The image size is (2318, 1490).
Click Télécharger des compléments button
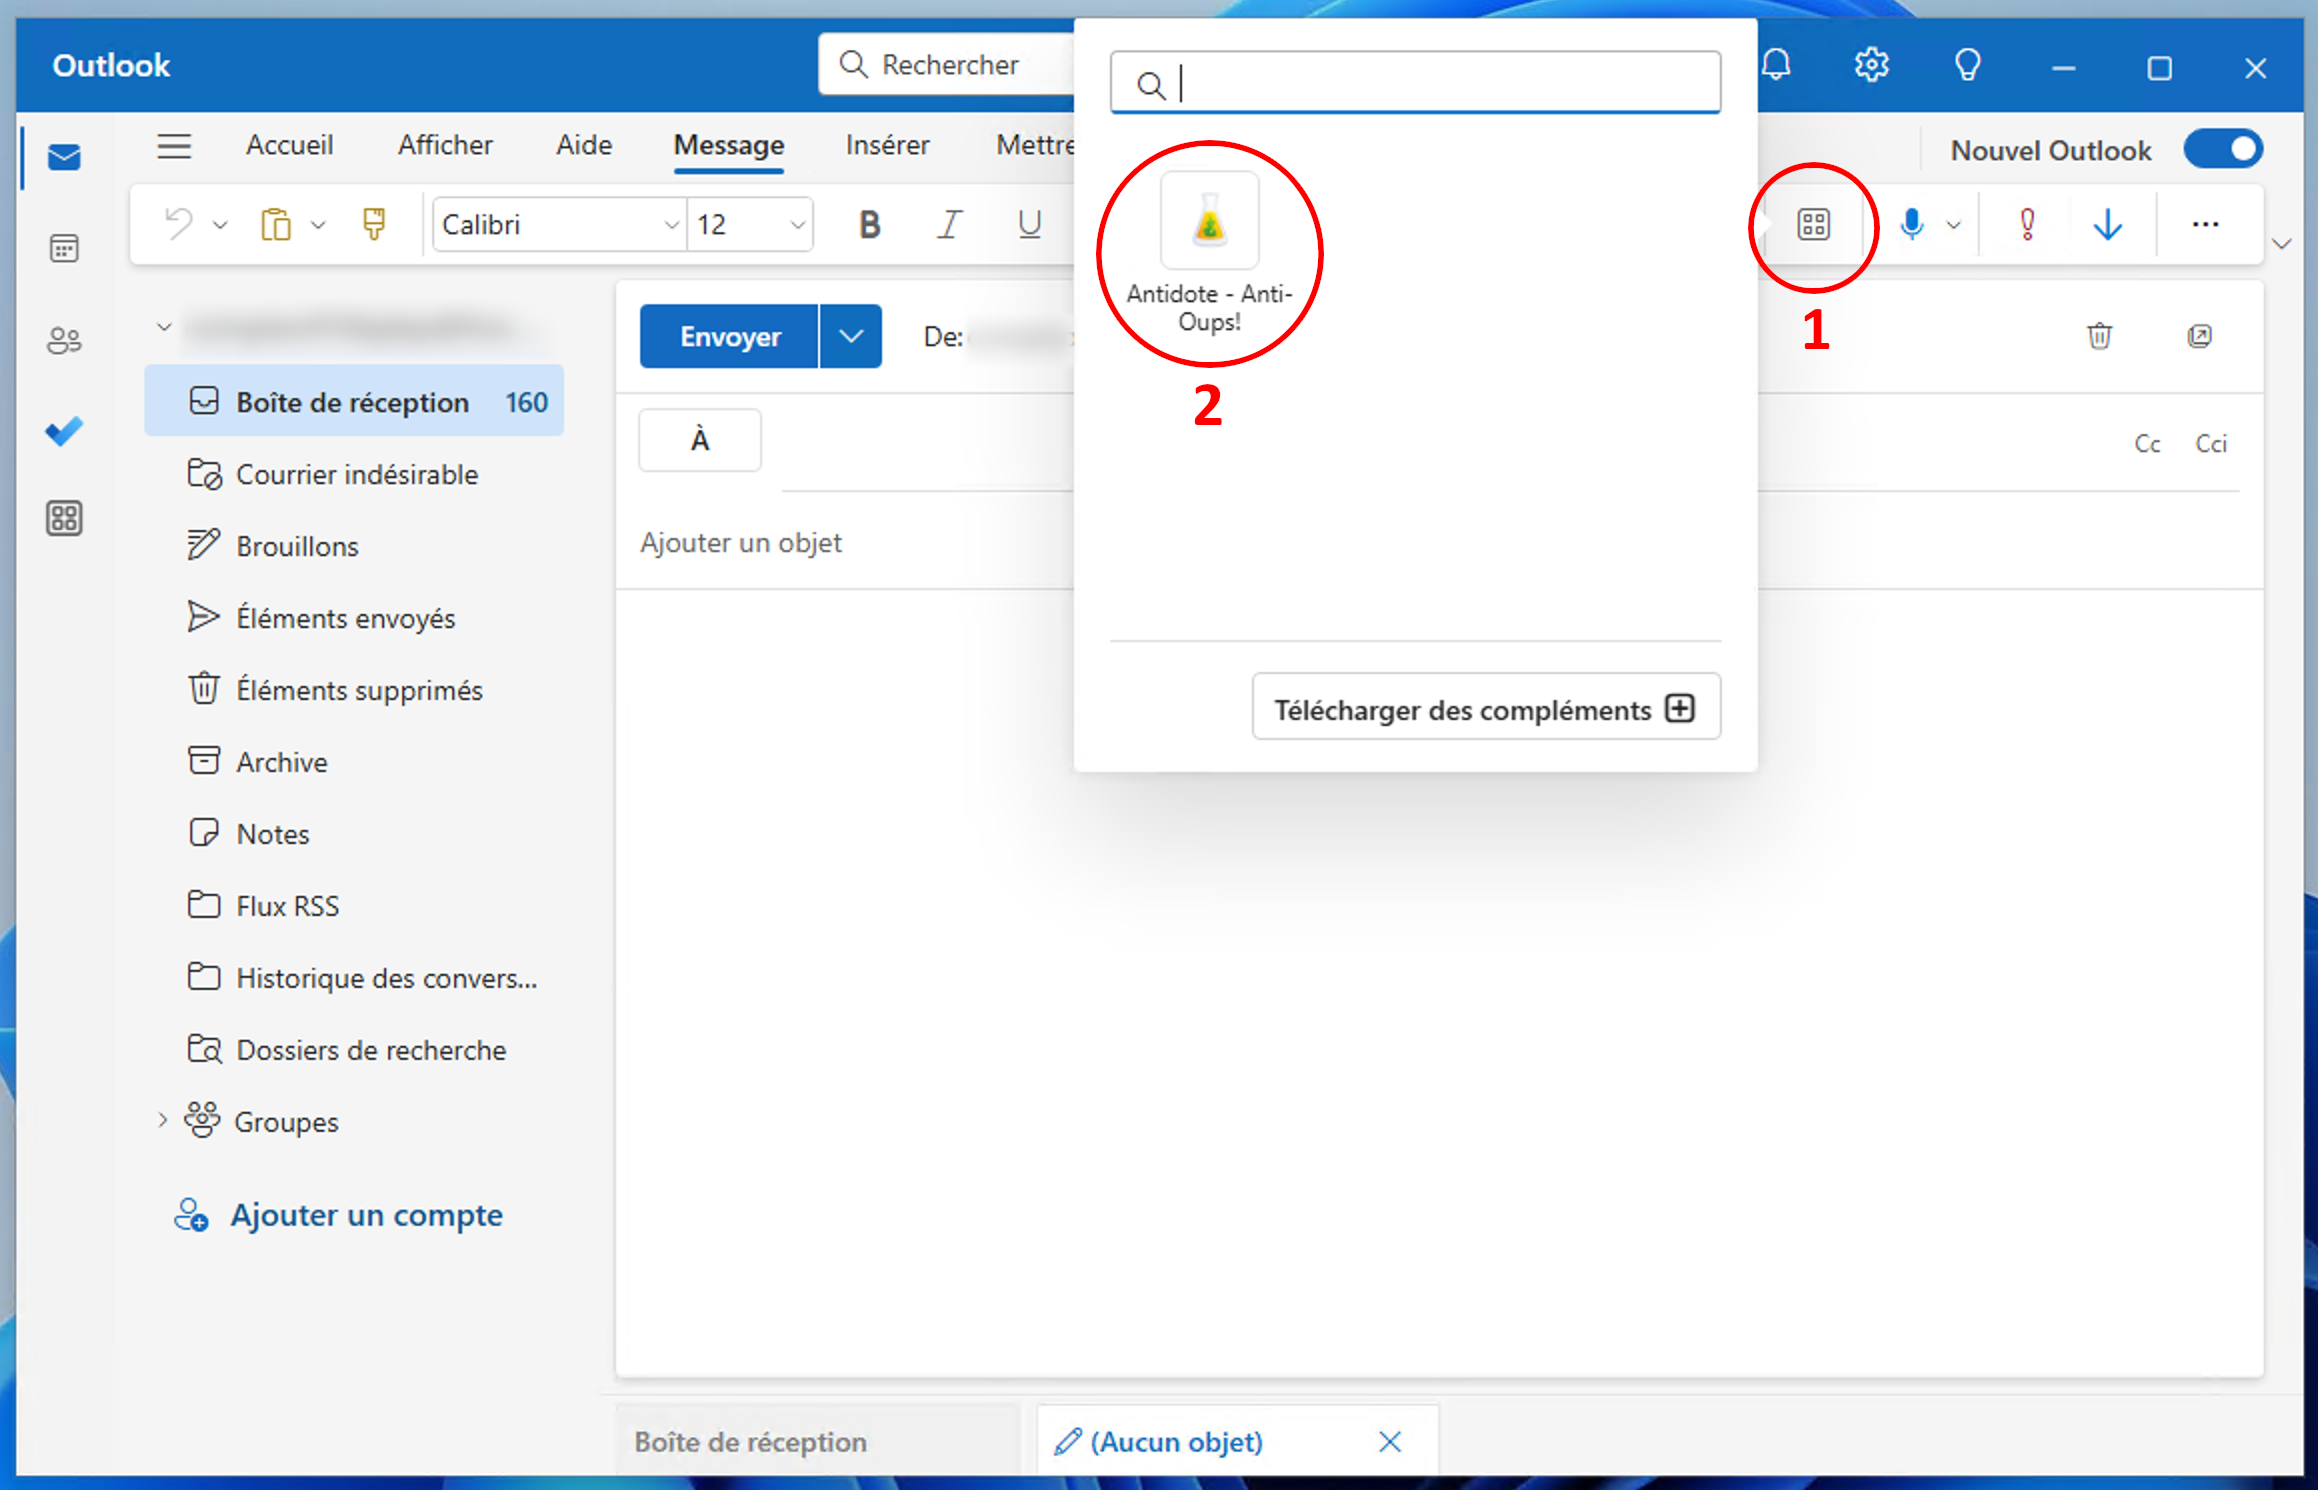pos(1485,709)
